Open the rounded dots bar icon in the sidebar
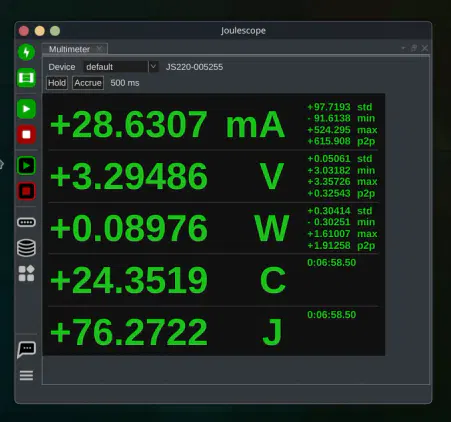Viewport: 451px width, 422px height. (26, 222)
